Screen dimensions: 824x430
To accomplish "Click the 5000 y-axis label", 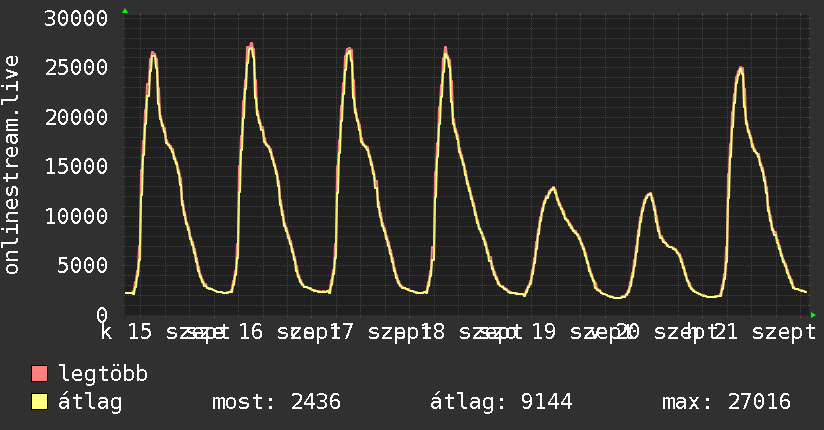I will click(x=83, y=265).
